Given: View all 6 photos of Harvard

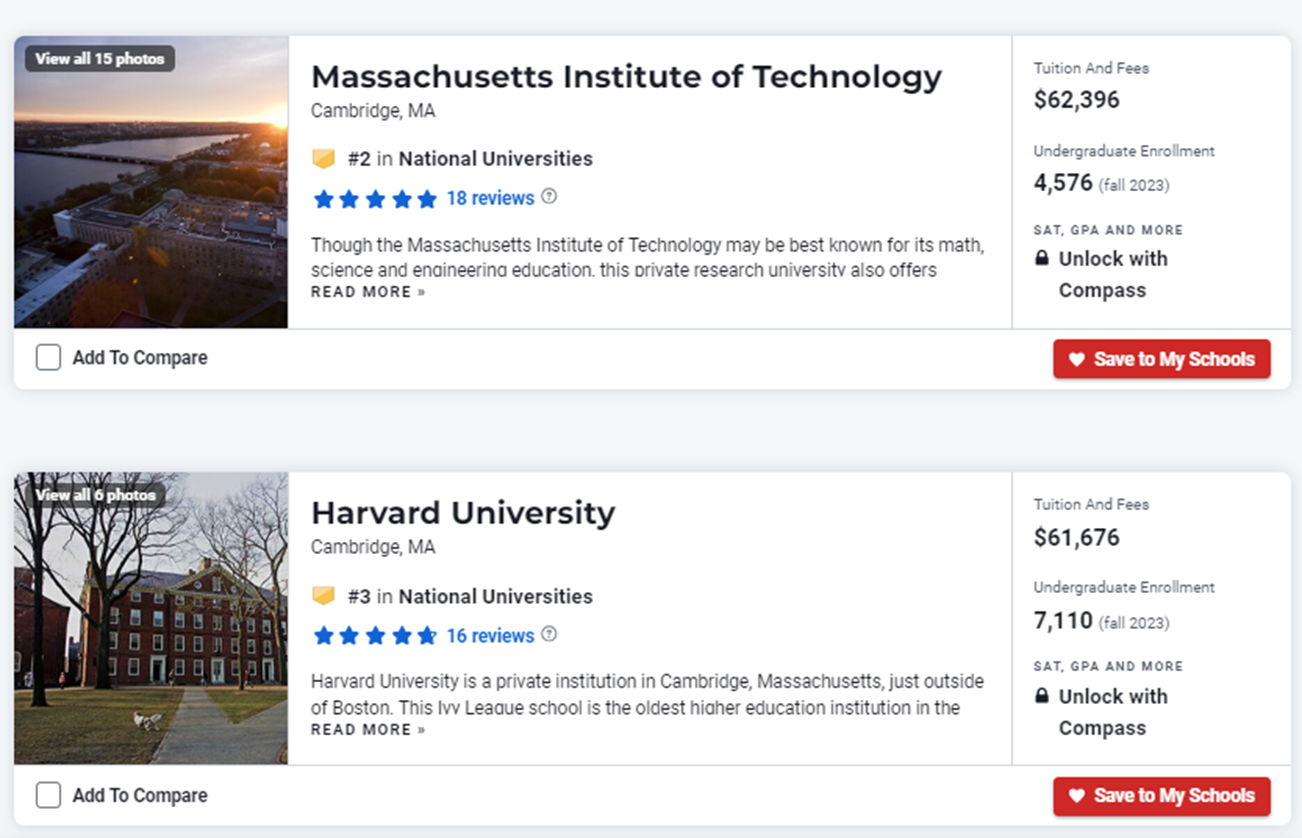Looking at the screenshot, I should 96,495.
